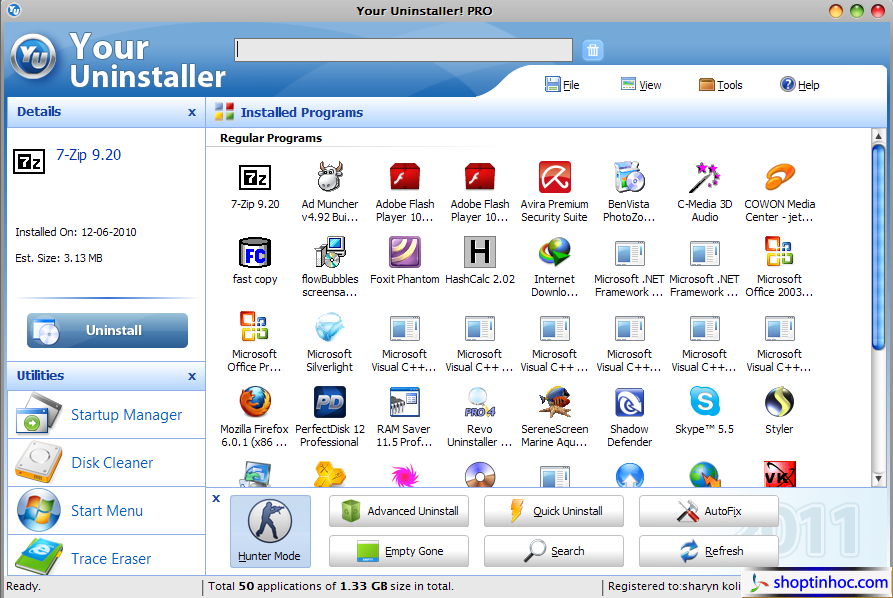The width and height of the screenshot is (893, 598).
Task: Select Microsoft .NET Framework beside Office 2003
Action: pos(704,253)
